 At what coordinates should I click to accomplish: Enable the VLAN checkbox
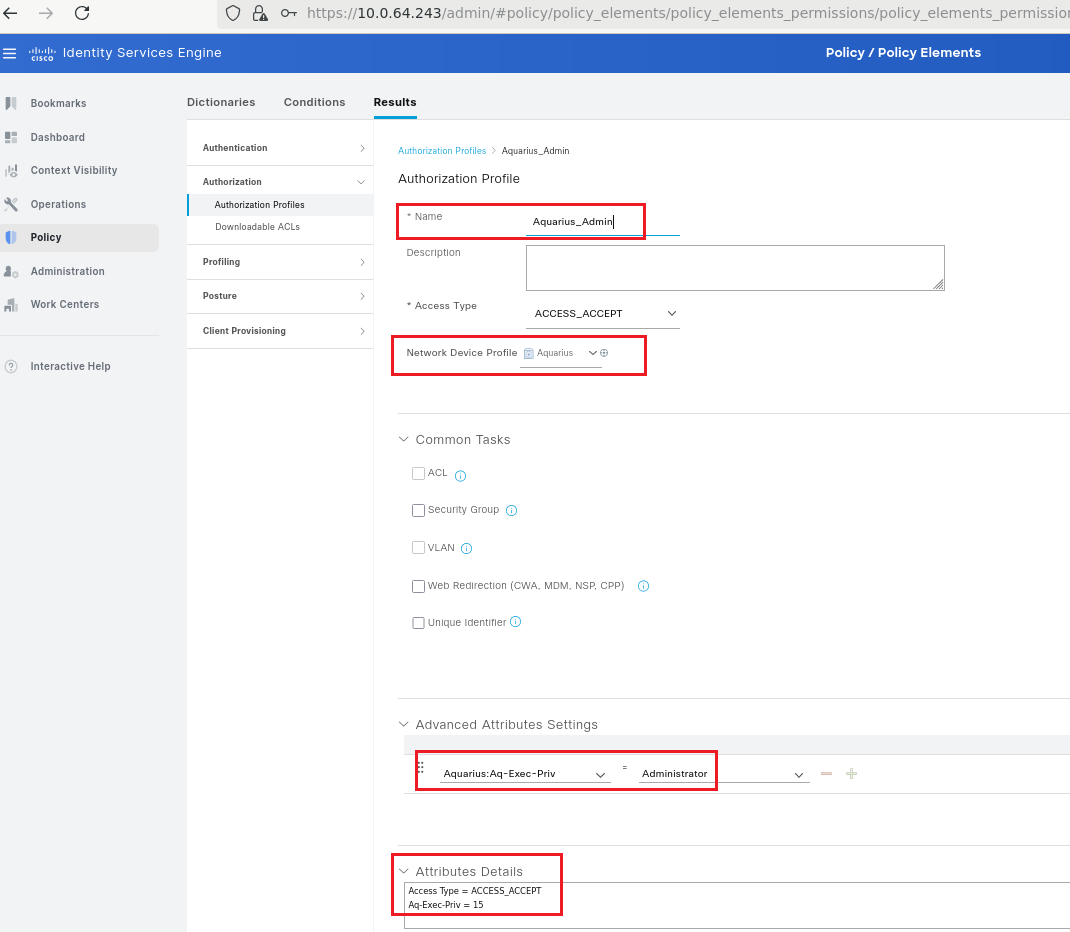coord(418,548)
